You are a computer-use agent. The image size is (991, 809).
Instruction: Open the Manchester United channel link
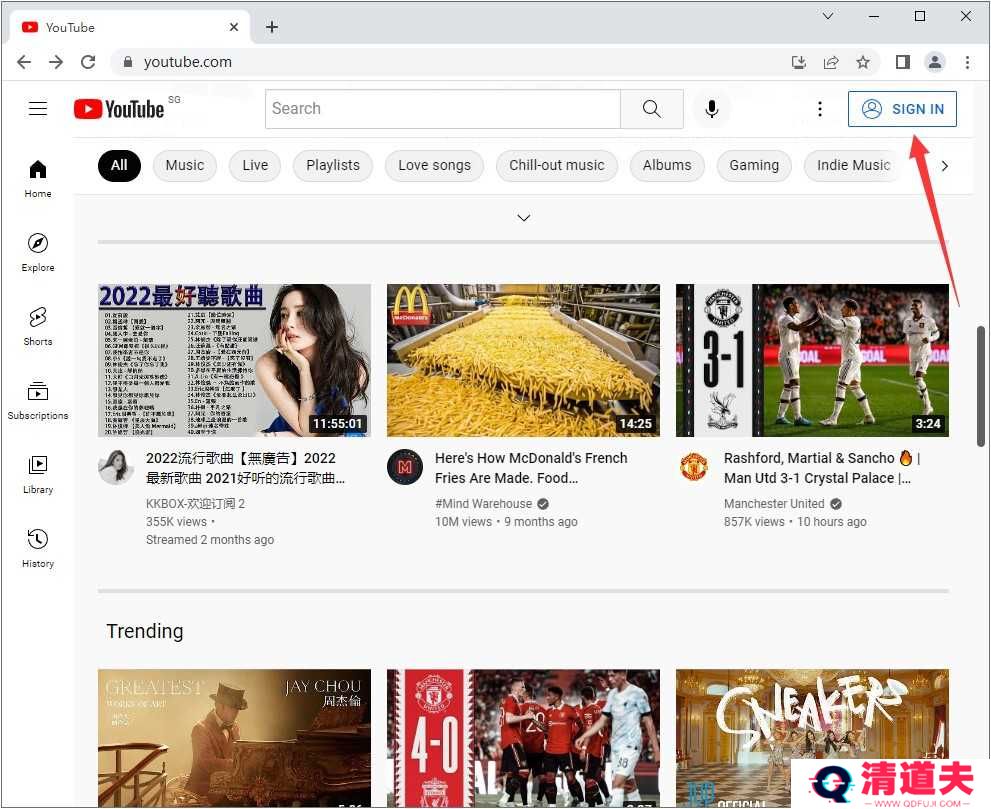point(774,504)
